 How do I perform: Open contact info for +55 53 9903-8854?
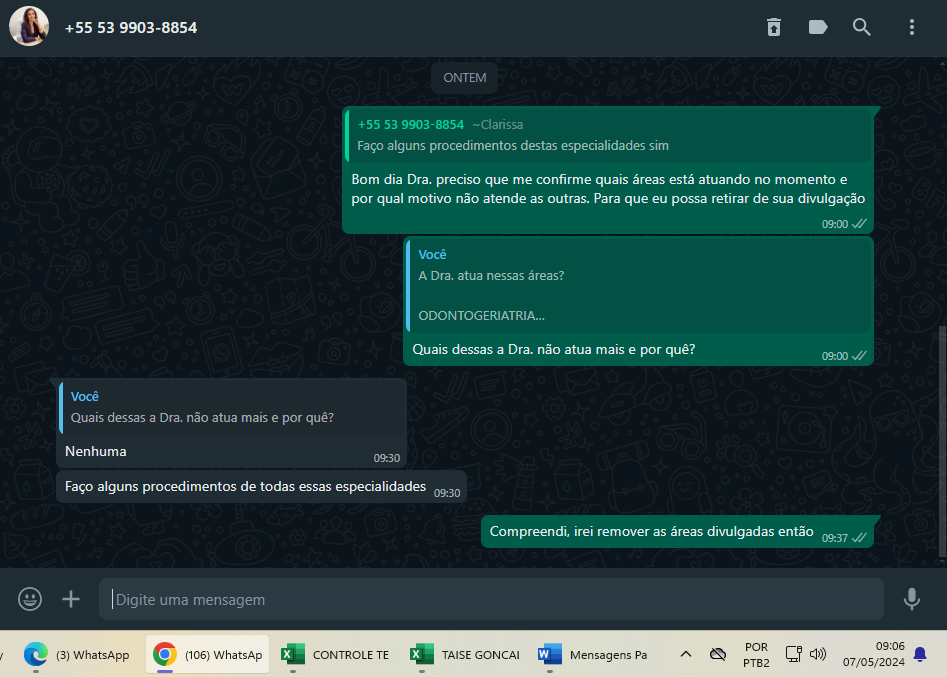(130, 28)
